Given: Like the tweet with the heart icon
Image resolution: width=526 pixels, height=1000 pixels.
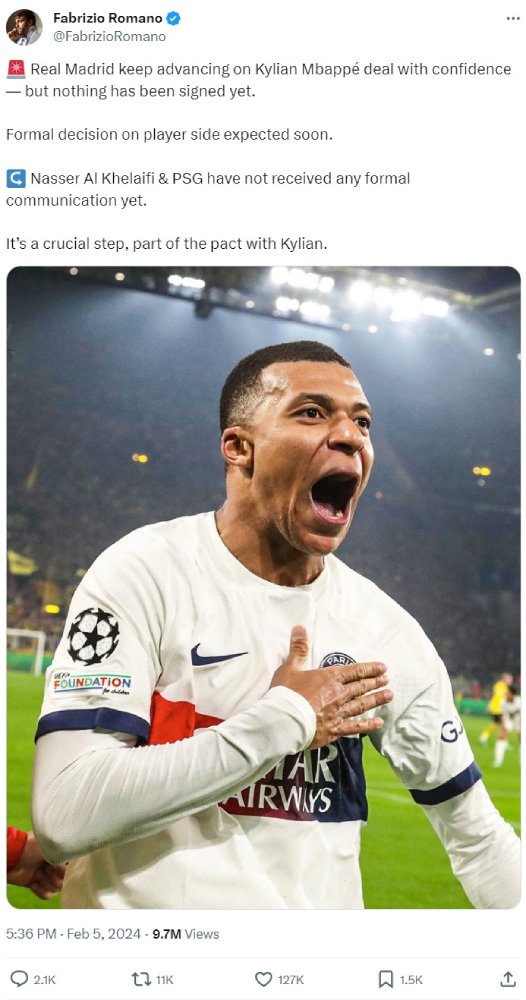Looking at the screenshot, I should (263, 979).
